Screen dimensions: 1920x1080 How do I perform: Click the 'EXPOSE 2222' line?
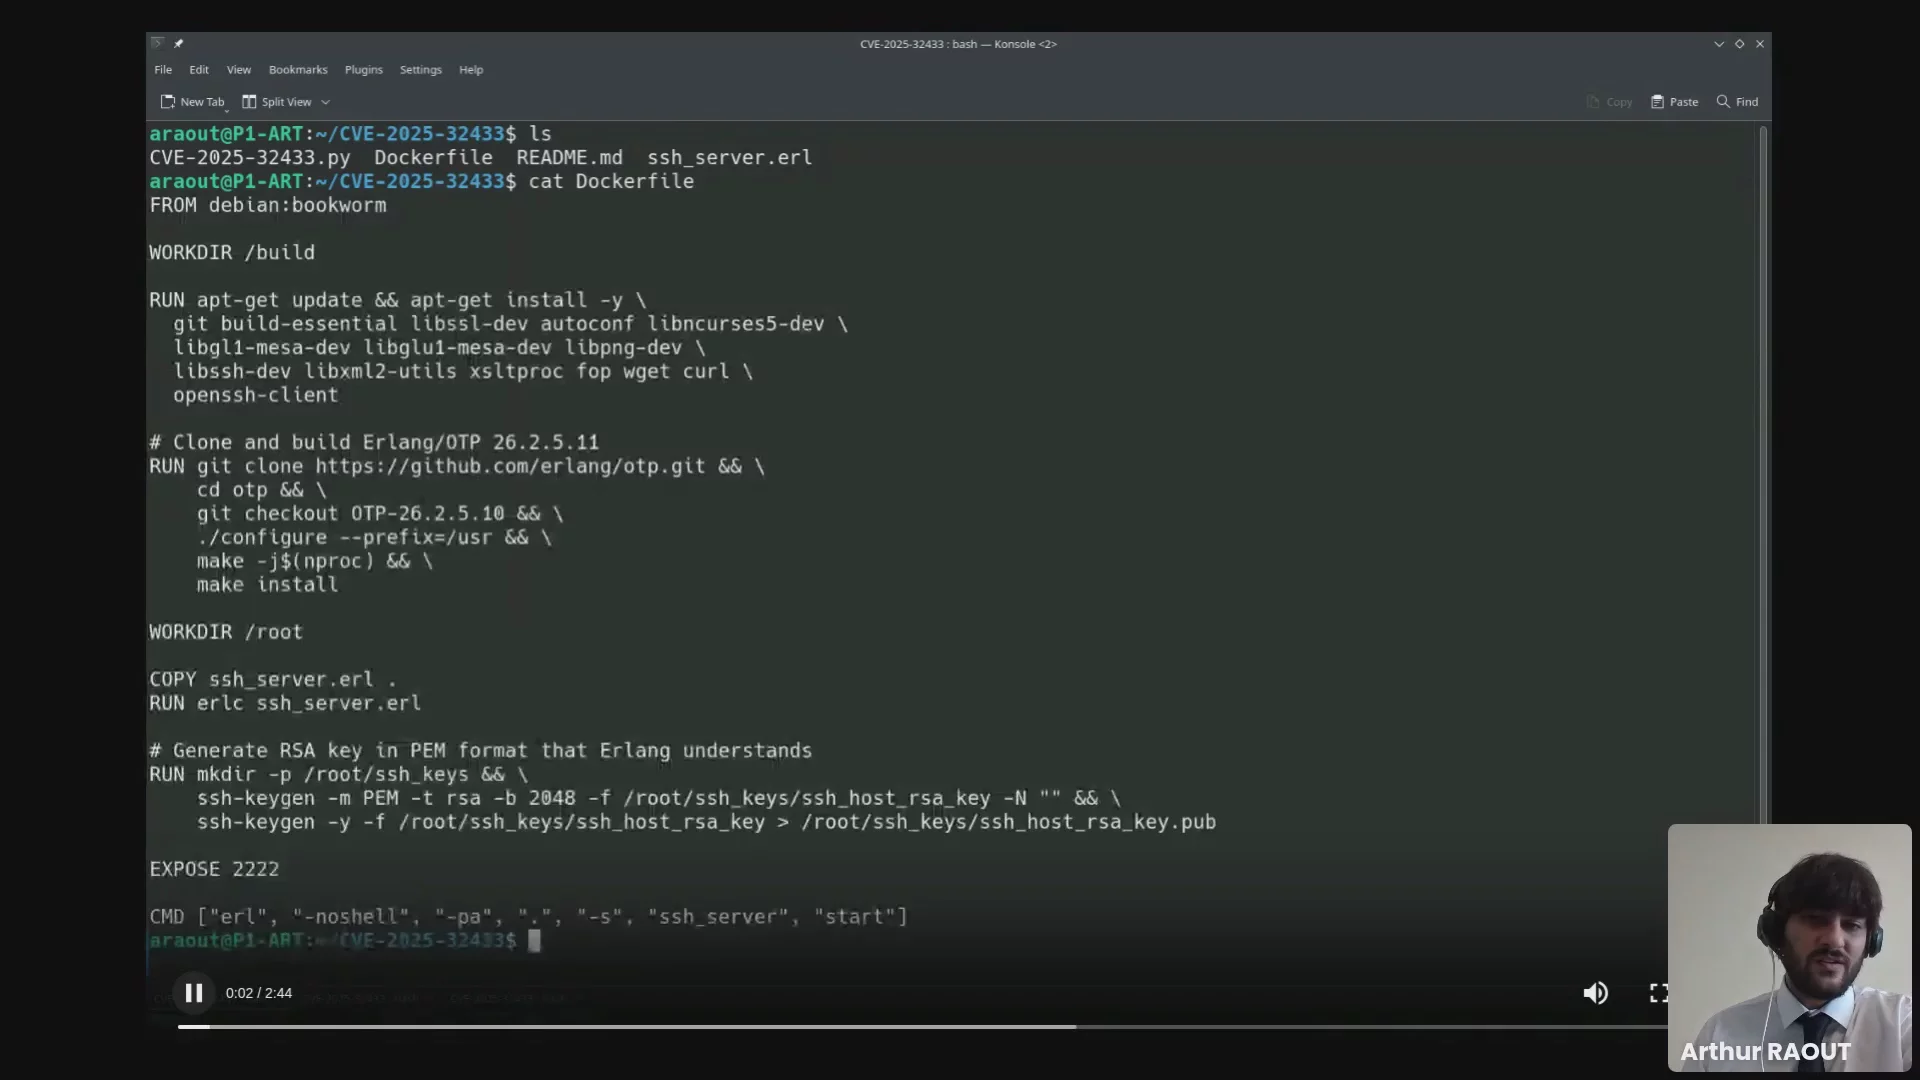pos(214,869)
